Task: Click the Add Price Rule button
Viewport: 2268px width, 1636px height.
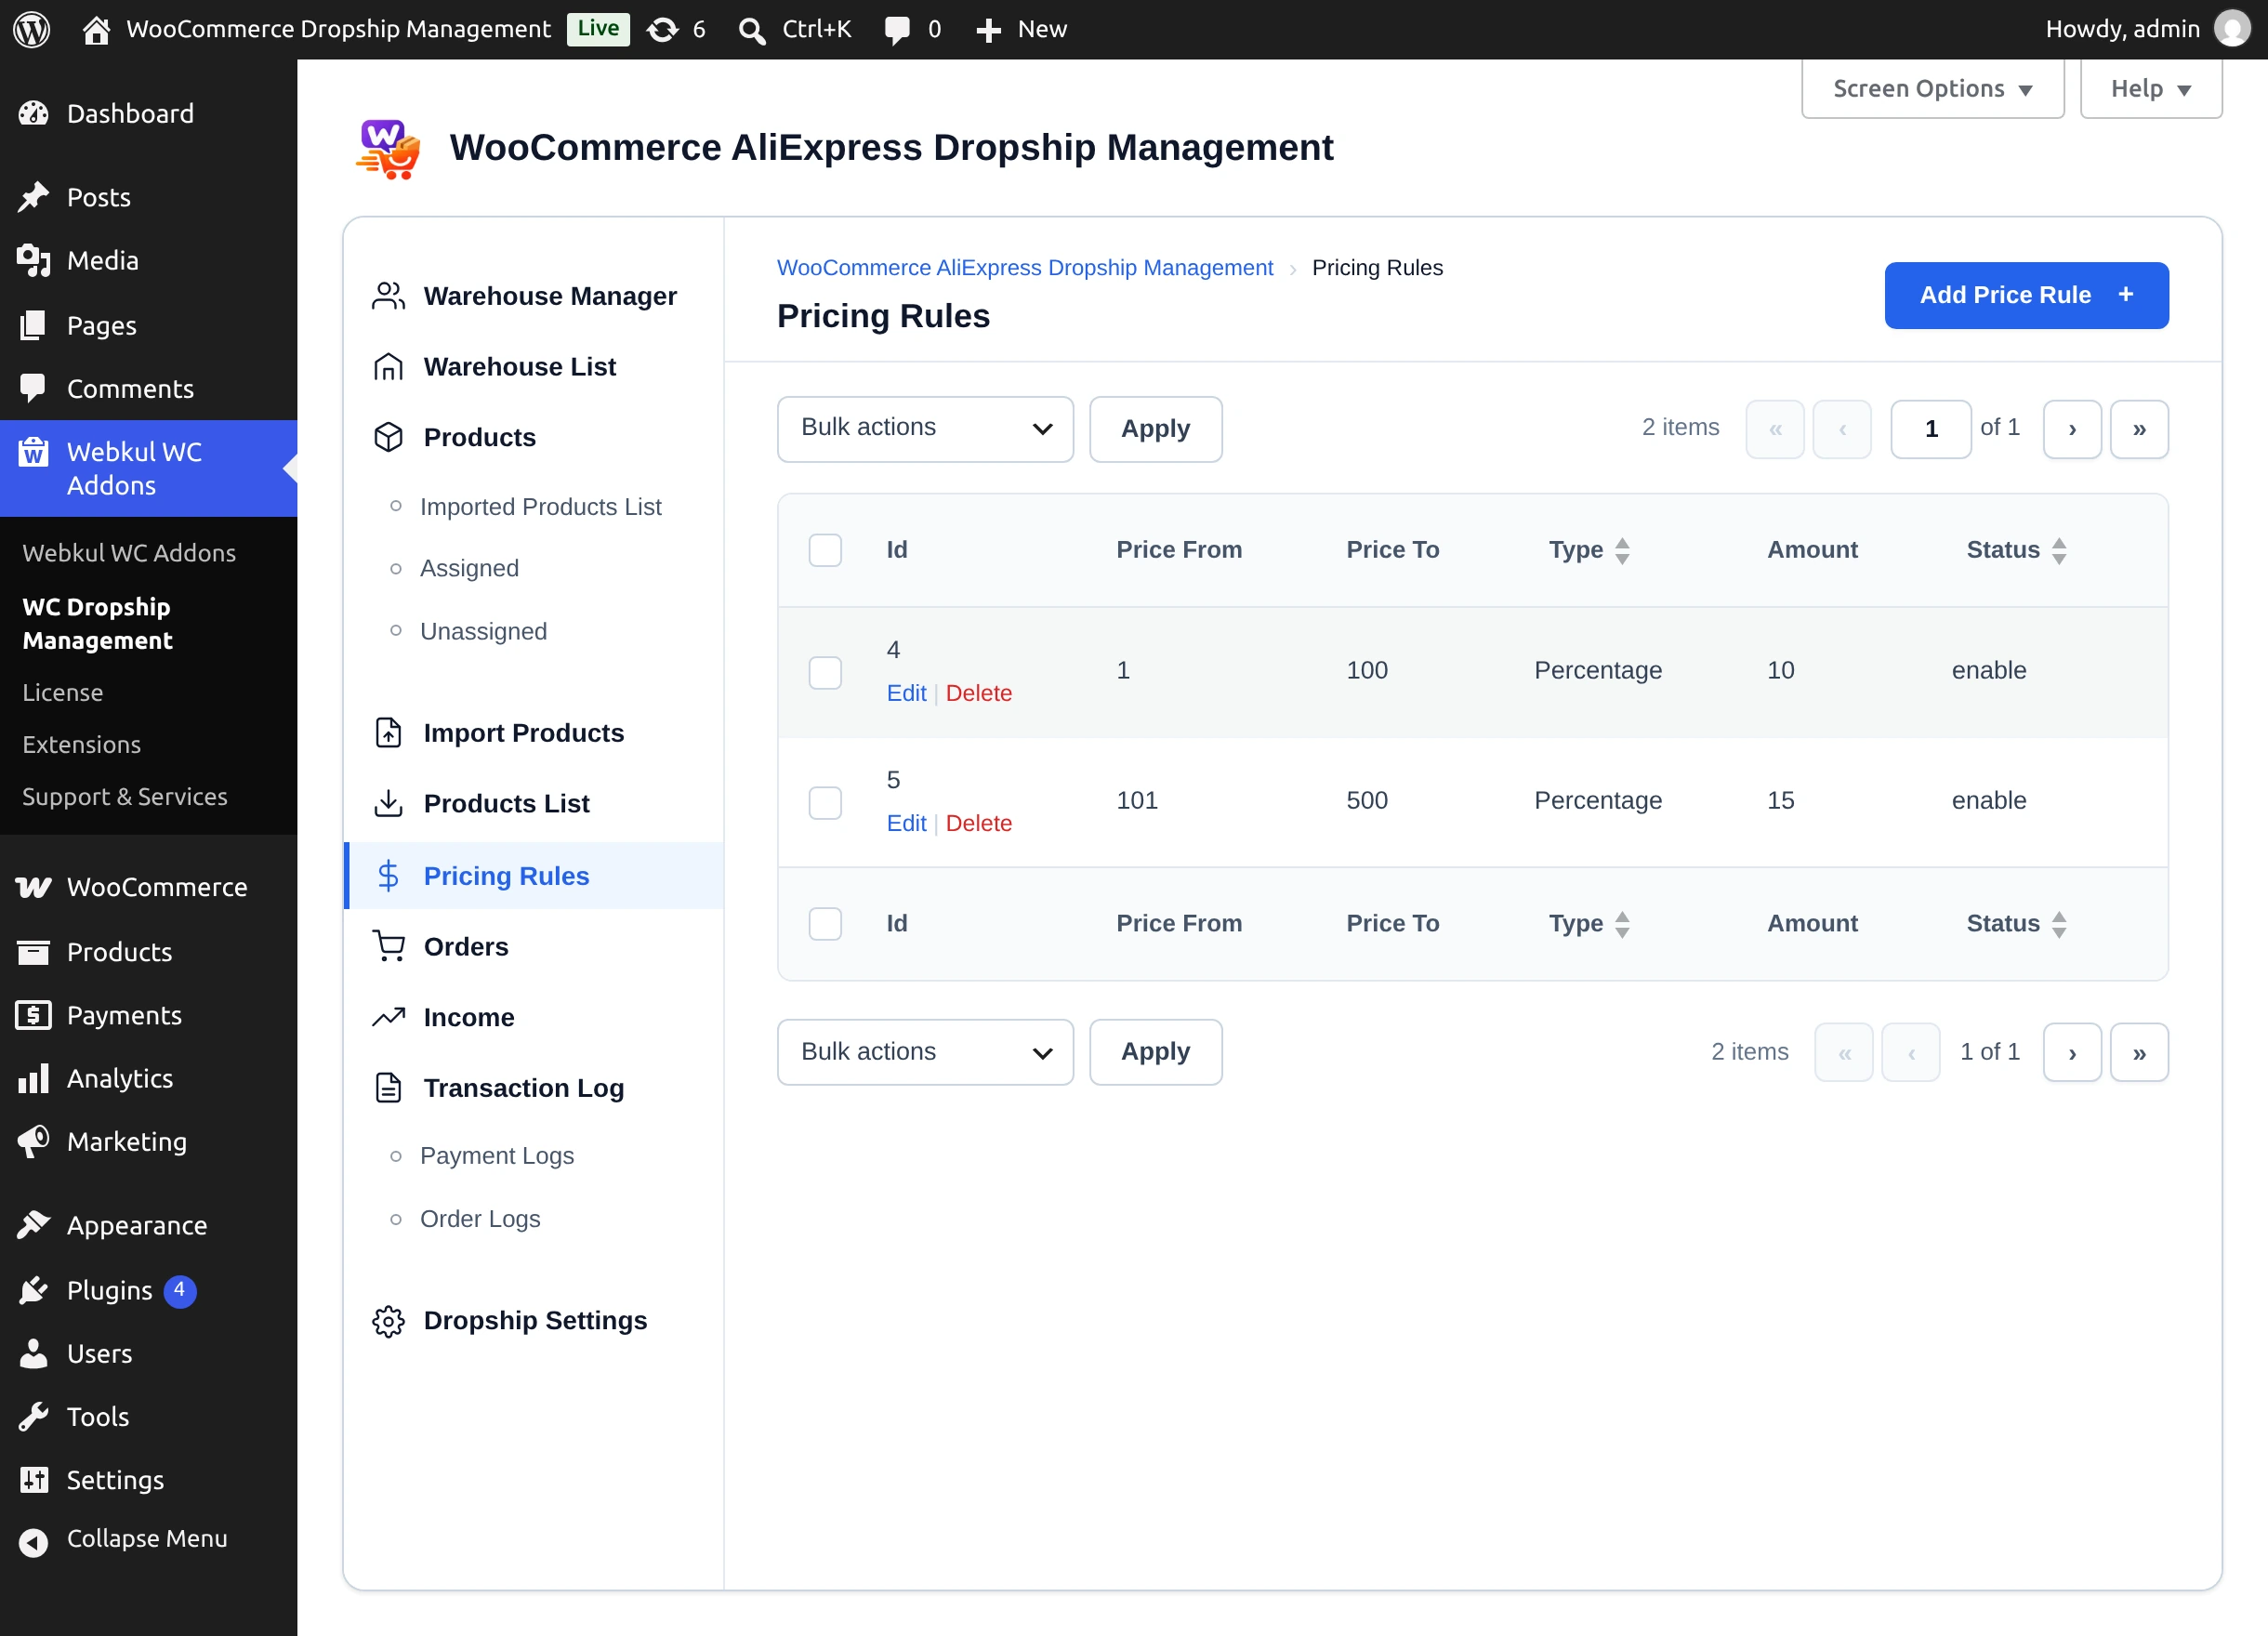Action: 2026,295
